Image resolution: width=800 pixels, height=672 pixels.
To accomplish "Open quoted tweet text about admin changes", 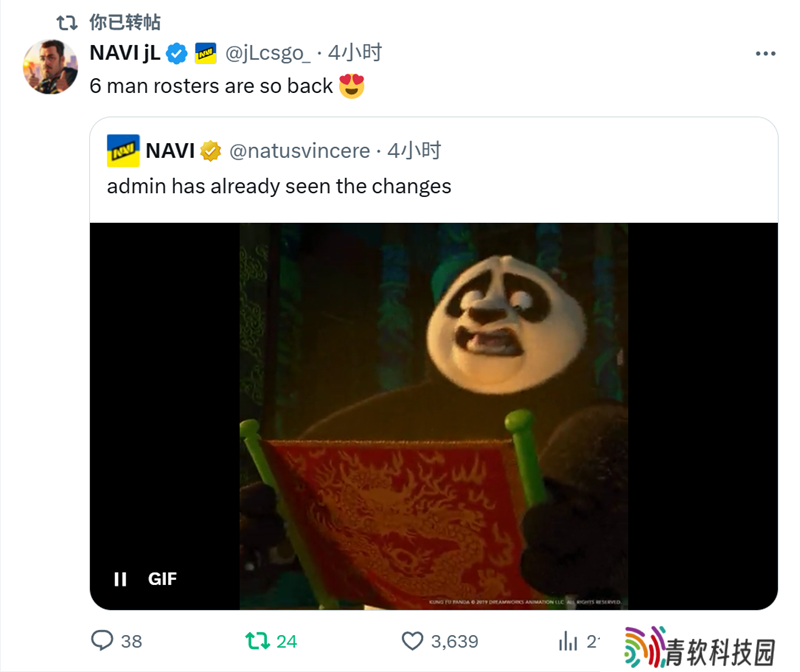I will [279, 186].
